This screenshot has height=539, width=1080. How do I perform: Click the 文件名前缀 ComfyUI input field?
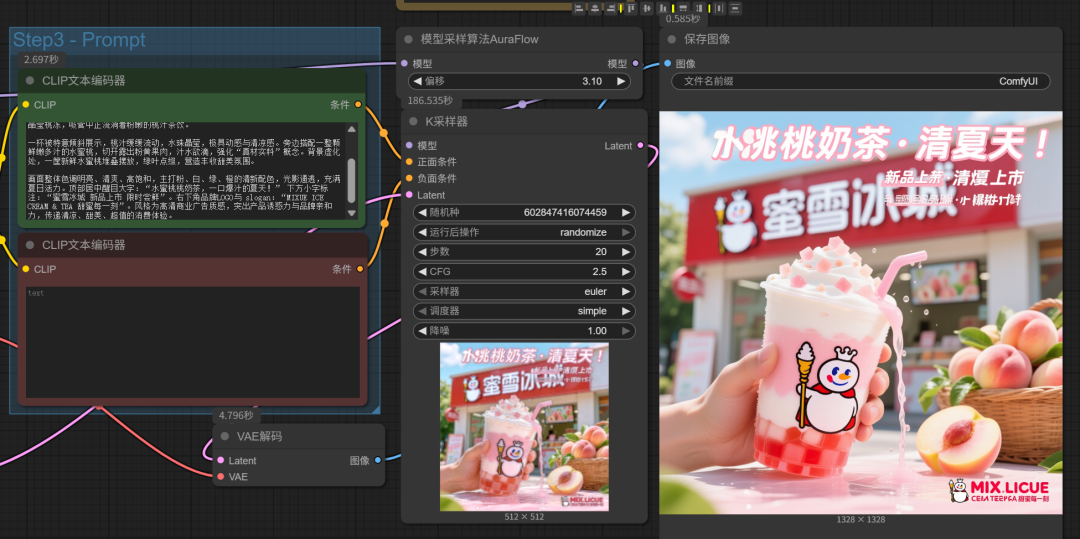(861, 81)
